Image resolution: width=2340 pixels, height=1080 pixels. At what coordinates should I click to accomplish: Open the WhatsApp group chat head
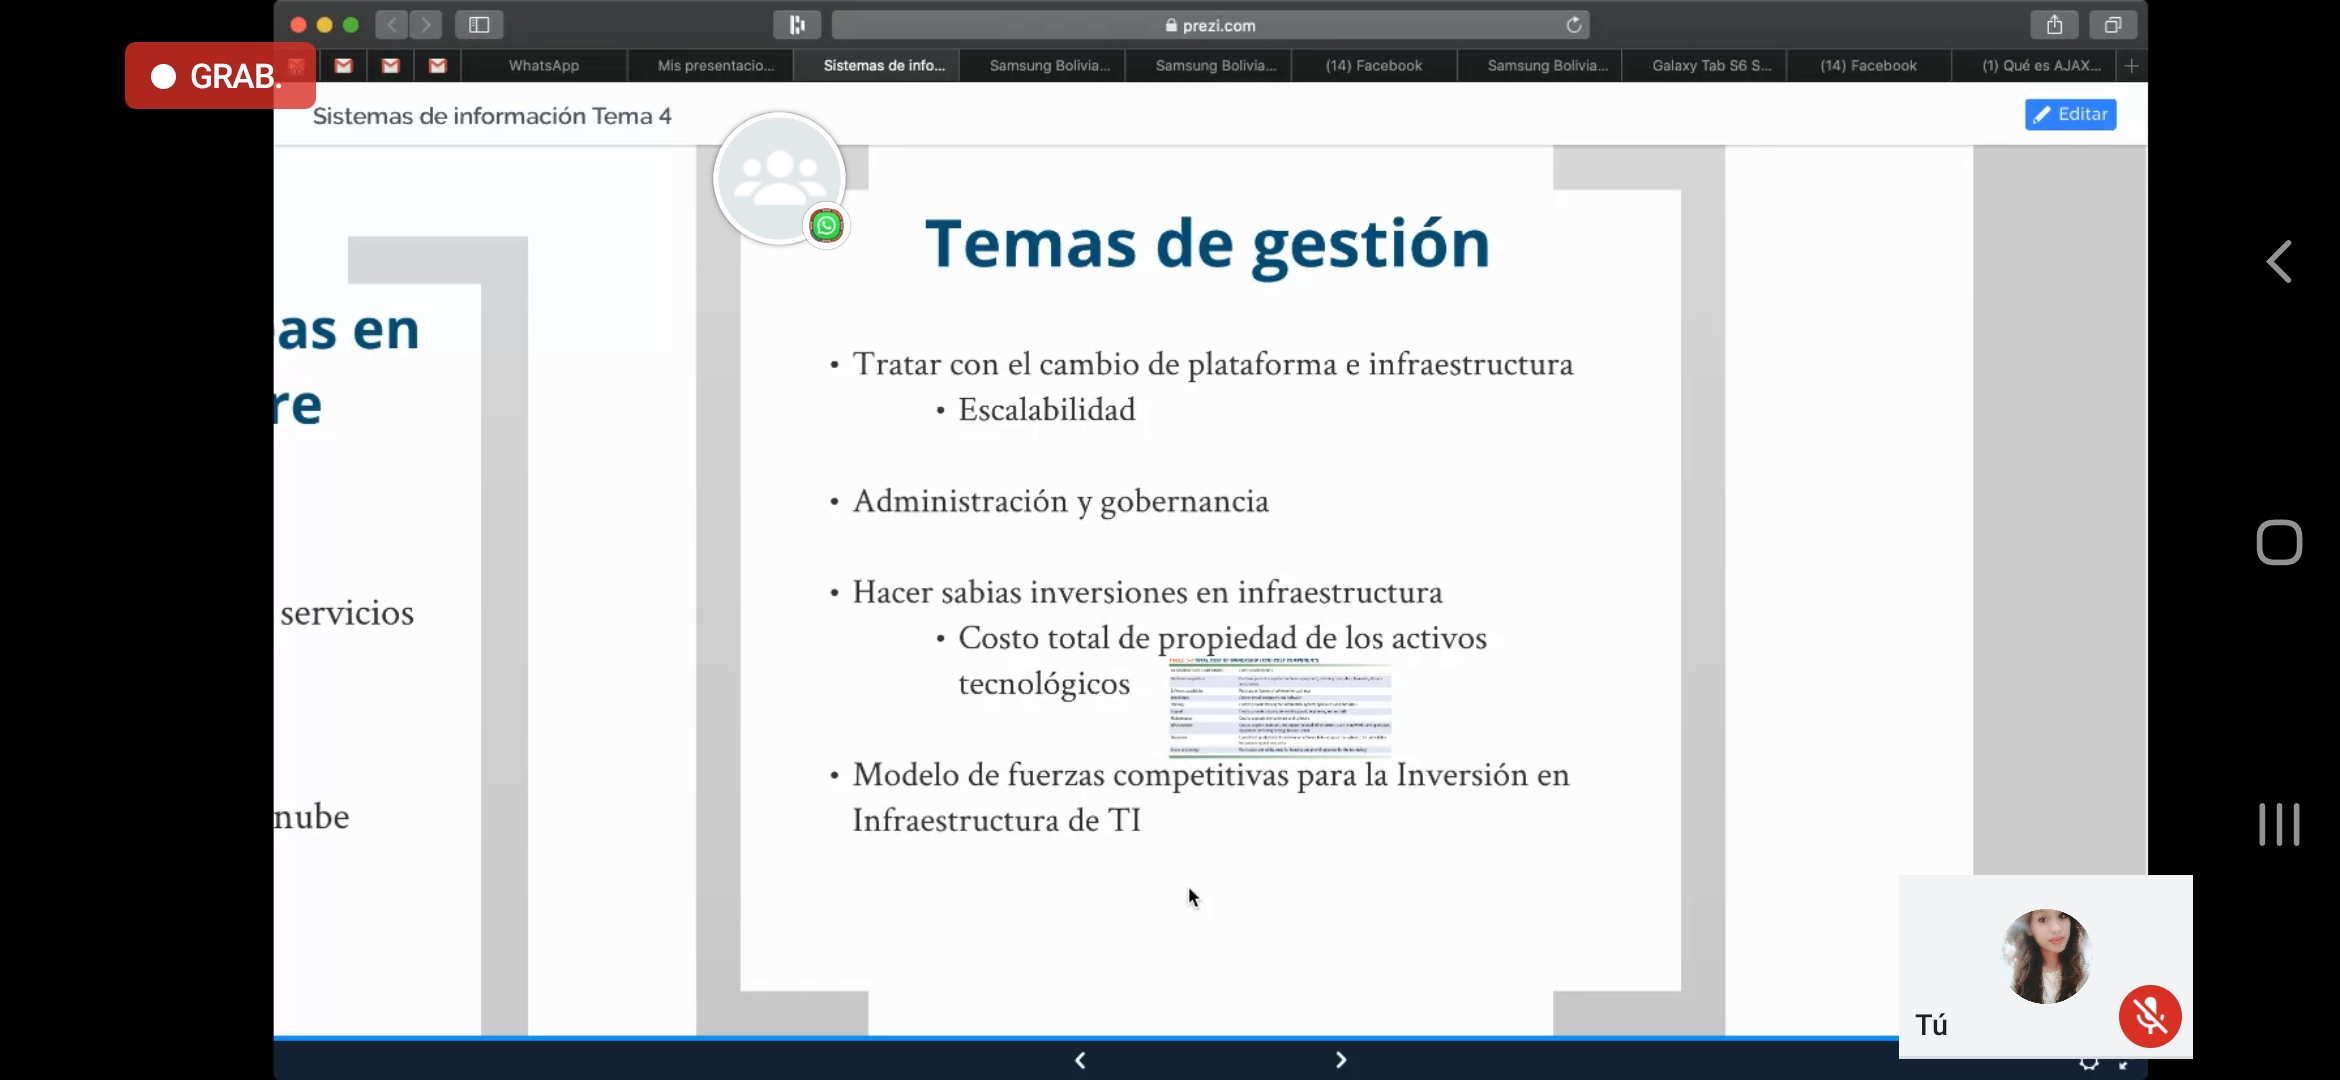click(780, 179)
